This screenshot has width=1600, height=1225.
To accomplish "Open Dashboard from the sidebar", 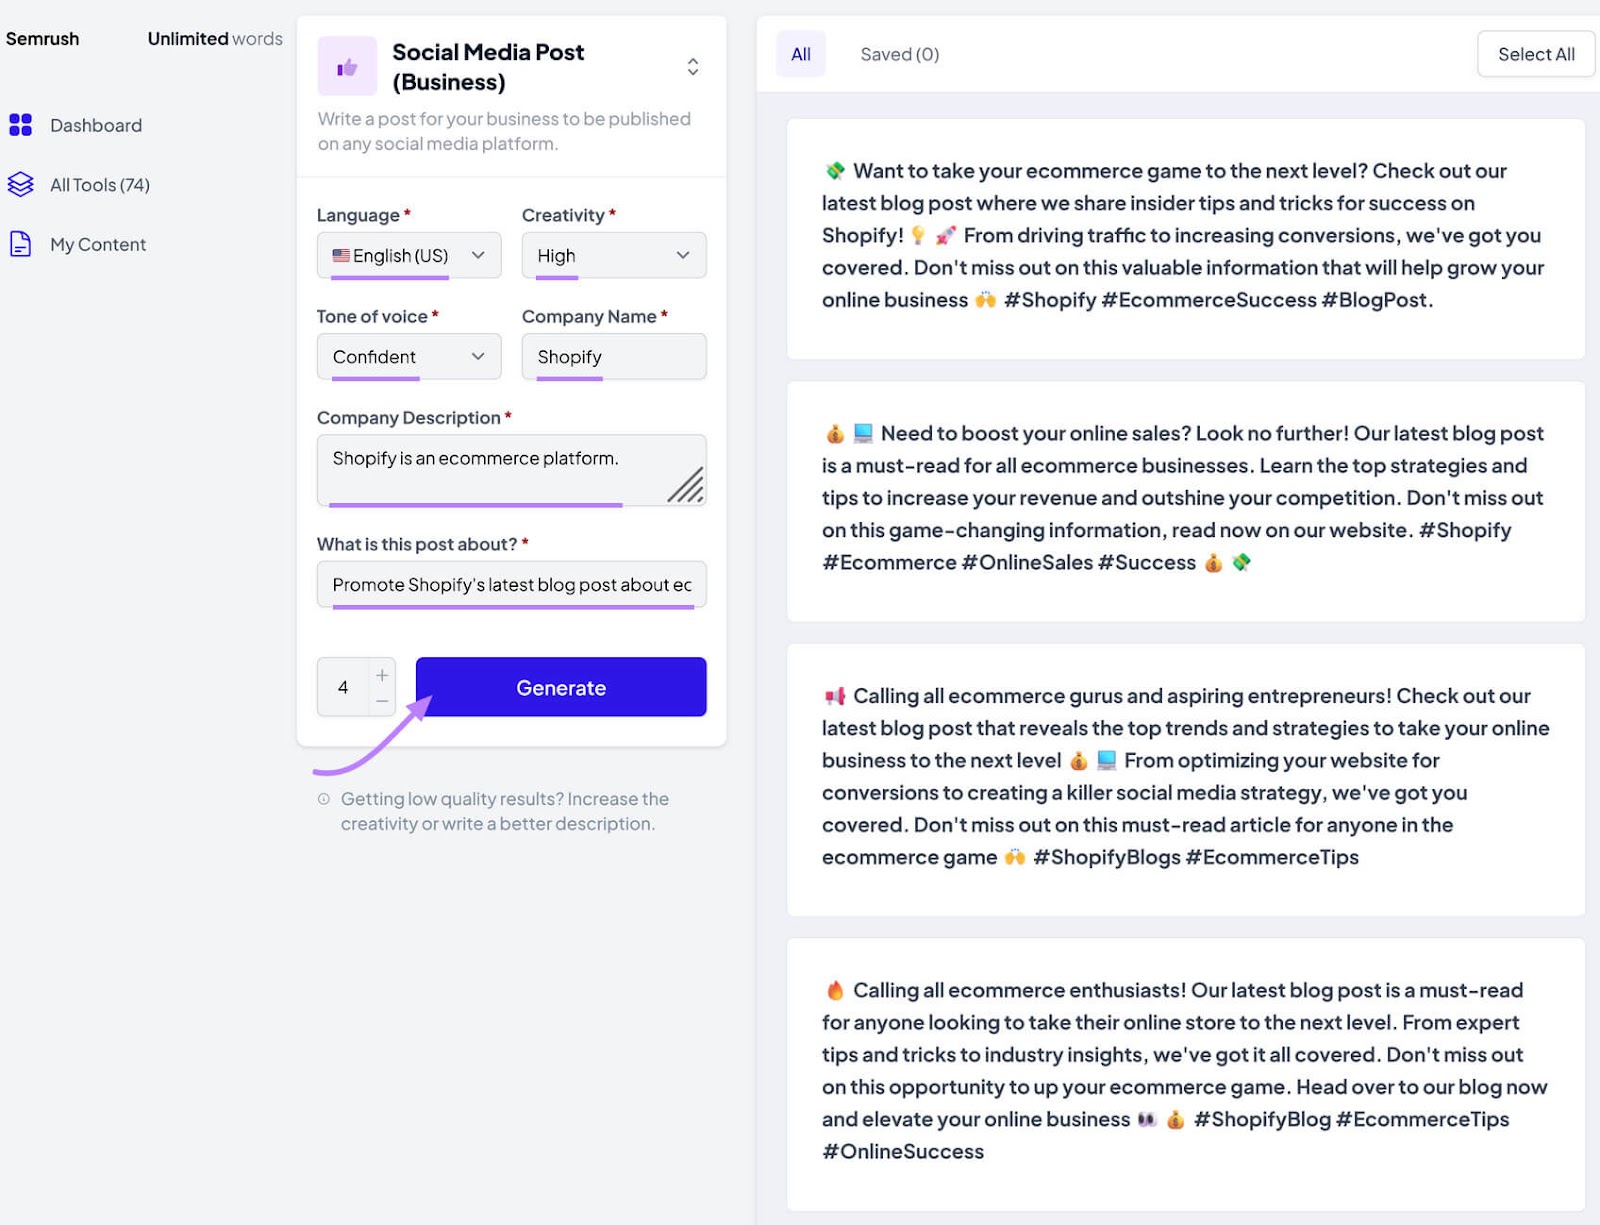I will click(x=95, y=125).
